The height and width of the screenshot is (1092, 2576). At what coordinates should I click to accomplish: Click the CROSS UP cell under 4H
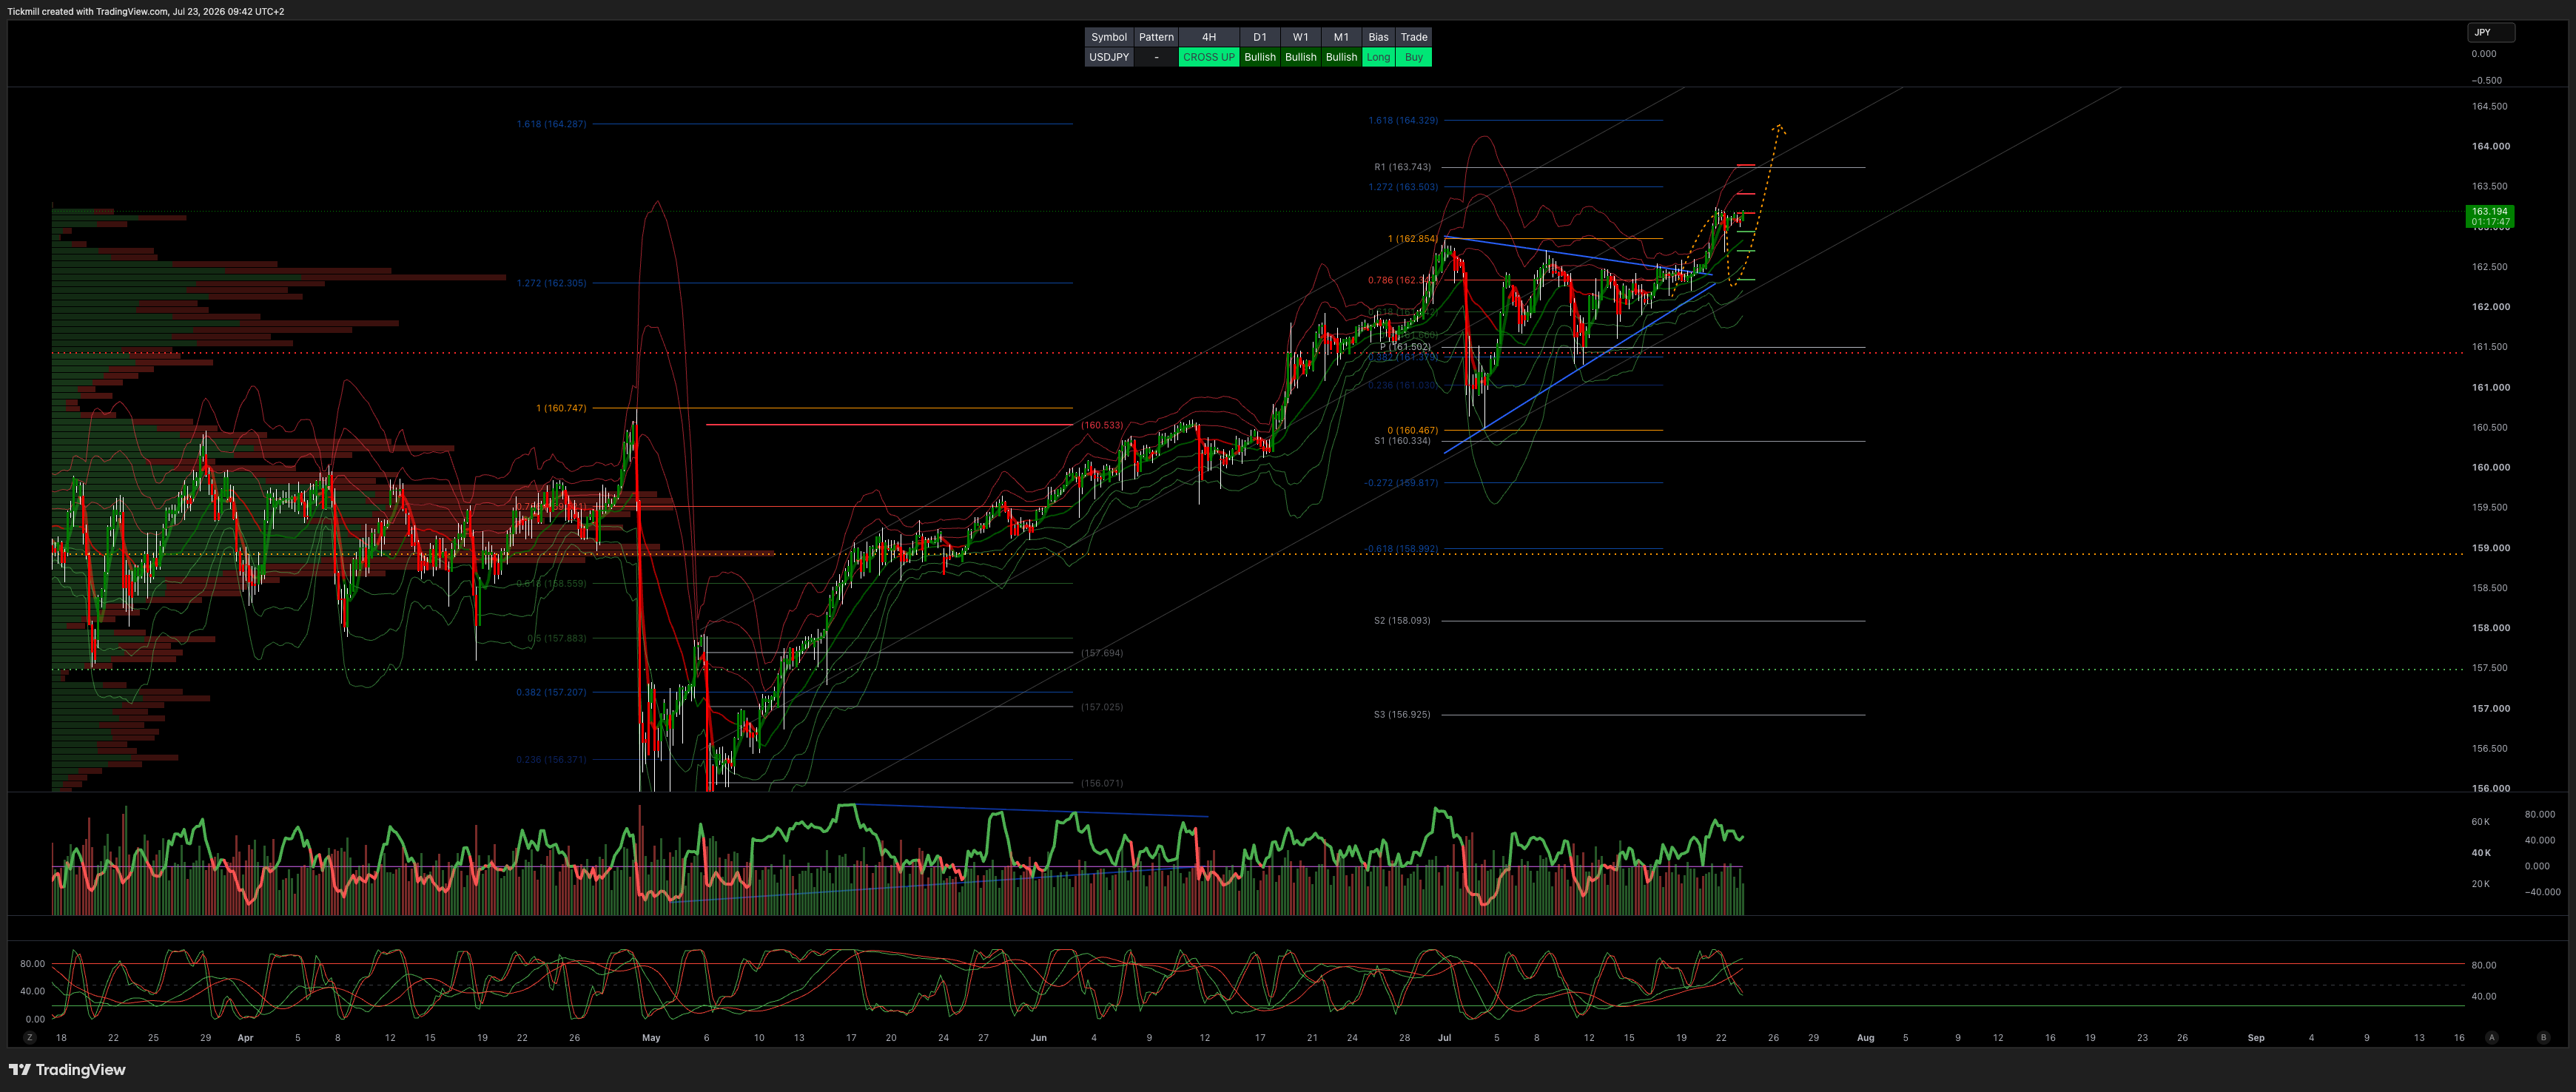point(1208,57)
